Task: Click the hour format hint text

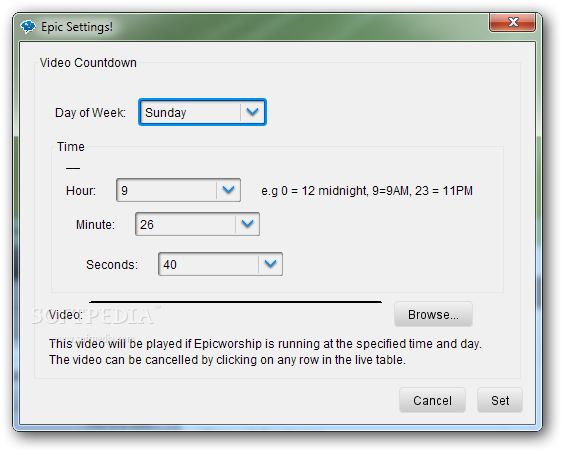Action: (367, 191)
